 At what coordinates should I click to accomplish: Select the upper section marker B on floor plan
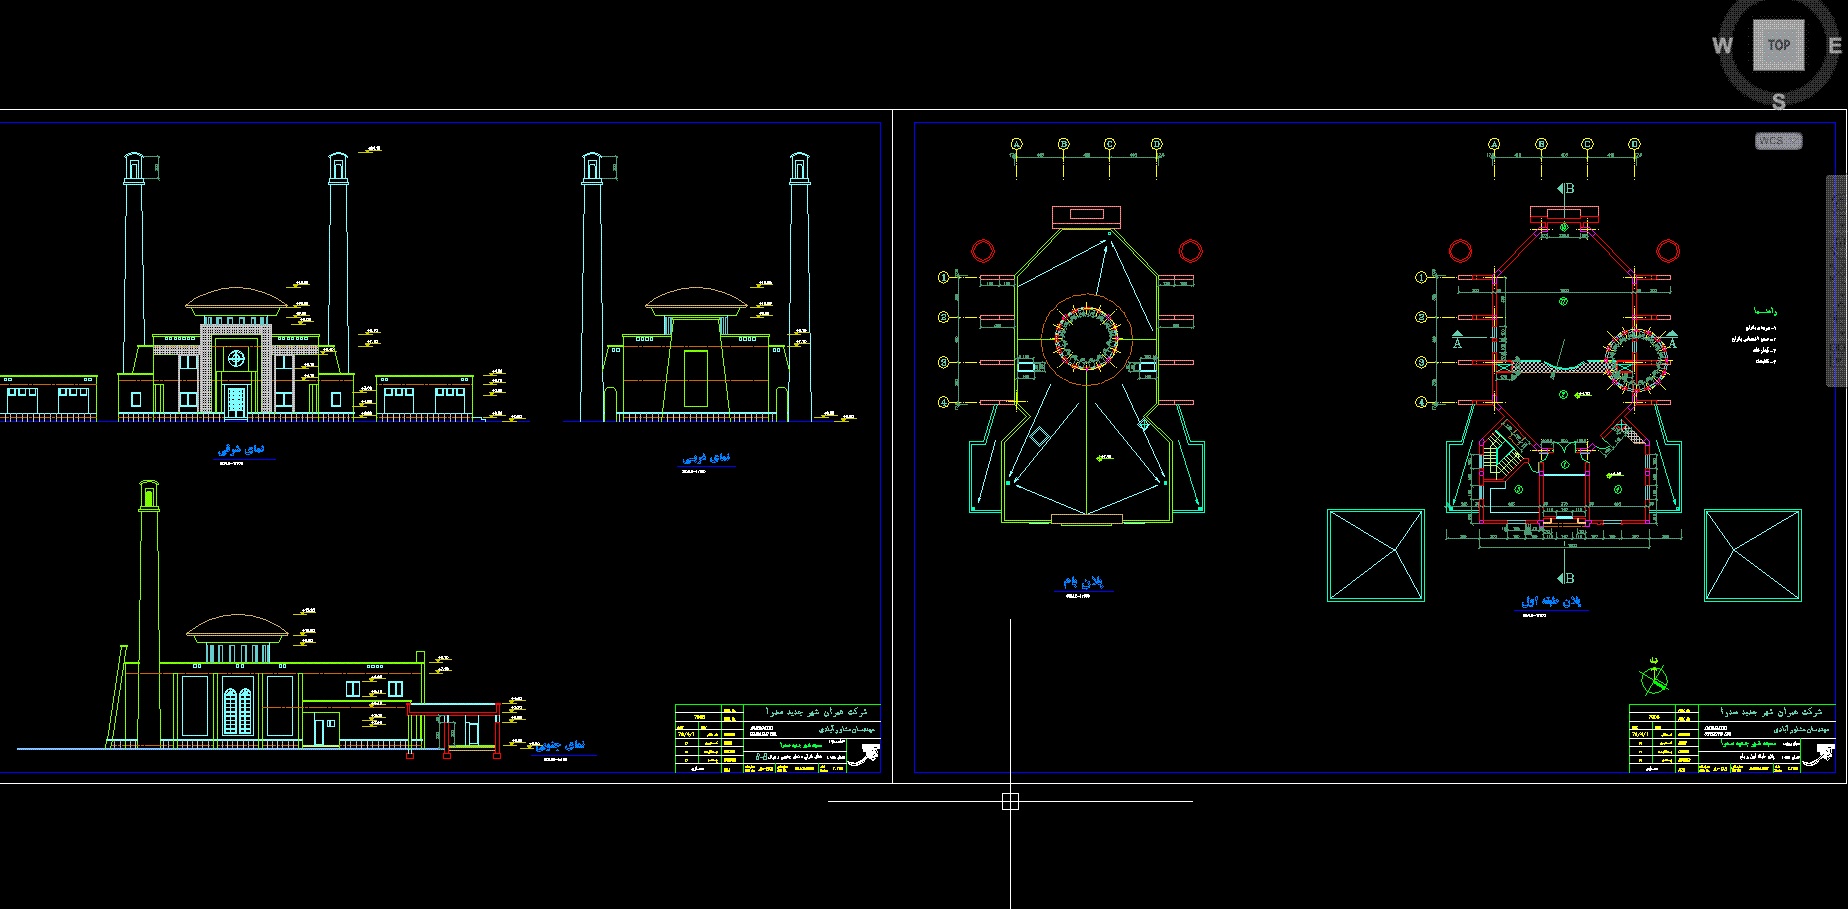point(1566,188)
